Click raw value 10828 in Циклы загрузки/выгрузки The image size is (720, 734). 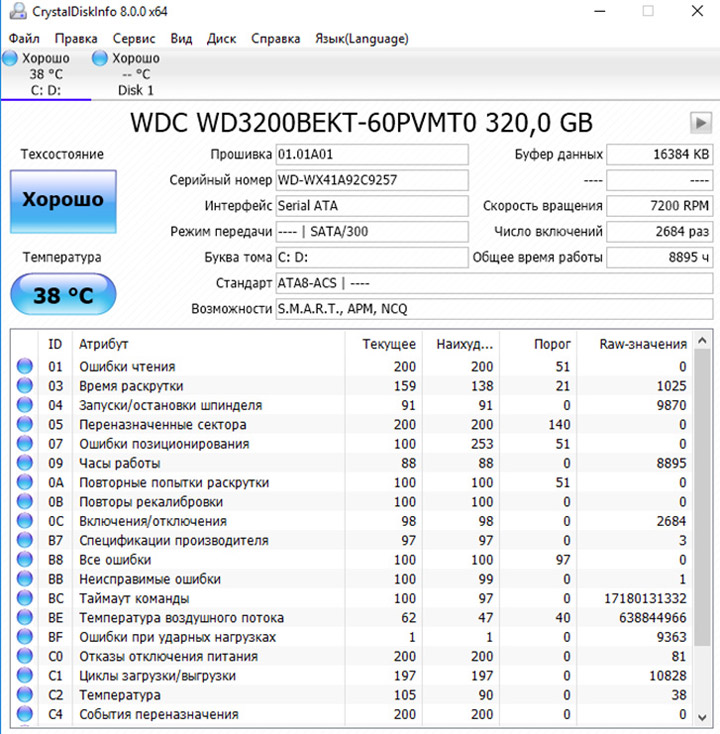(668, 675)
